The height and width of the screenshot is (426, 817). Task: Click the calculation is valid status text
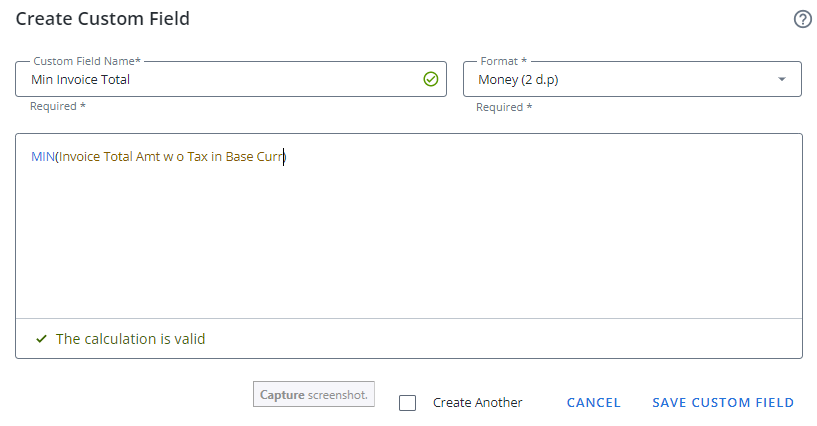[x=130, y=339]
